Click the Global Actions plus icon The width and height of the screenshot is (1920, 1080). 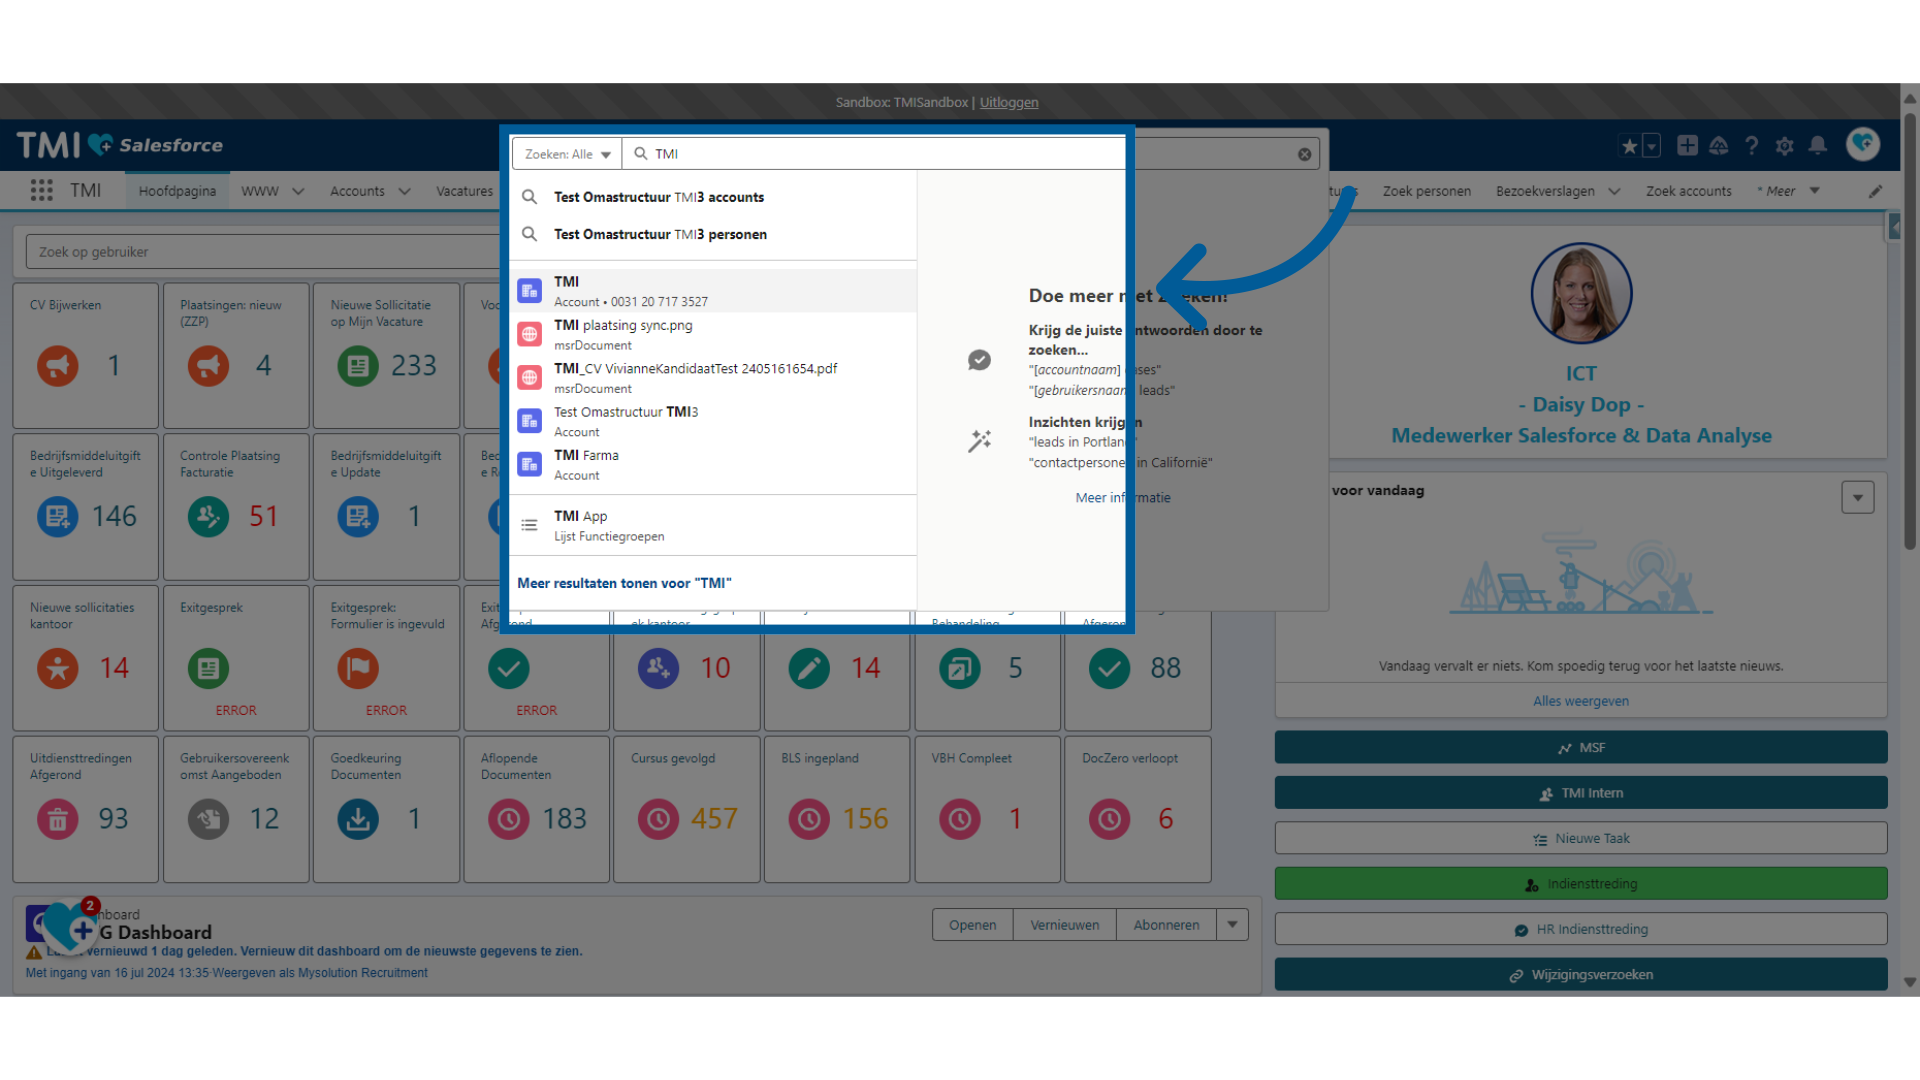tap(1687, 145)
